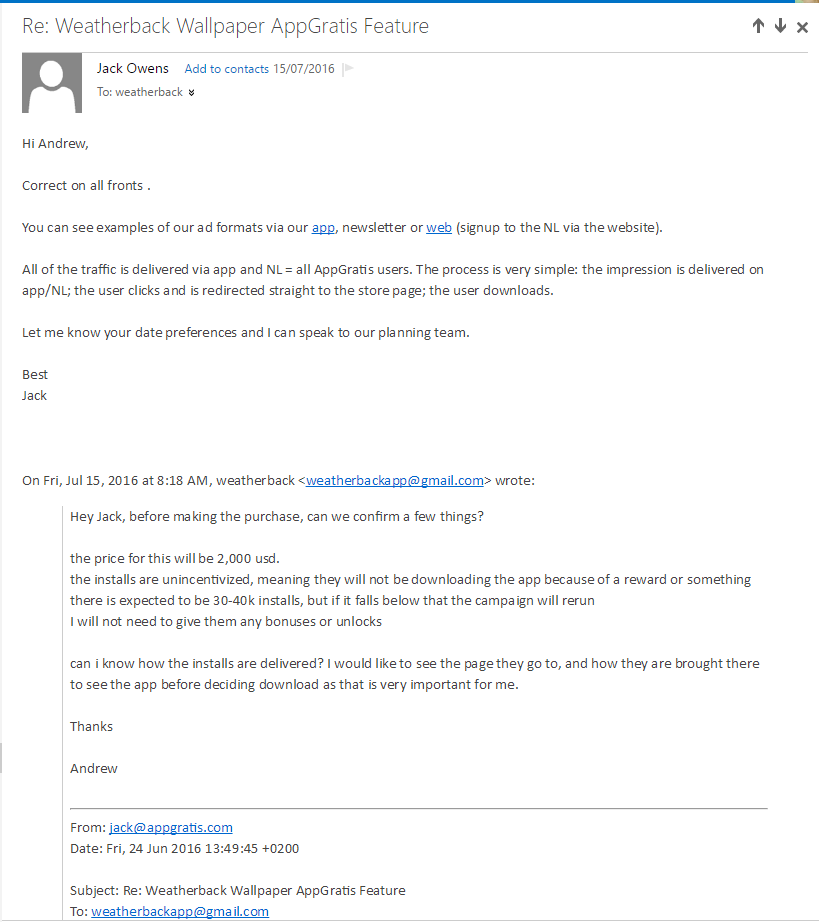Select sender name Jack Owens
The image size is (819, 922).
133,68
